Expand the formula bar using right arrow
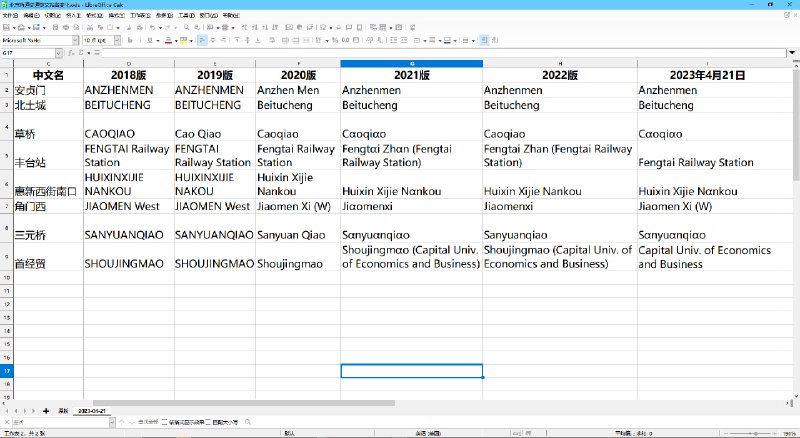The image size is (800, 438). click(794, 52)
